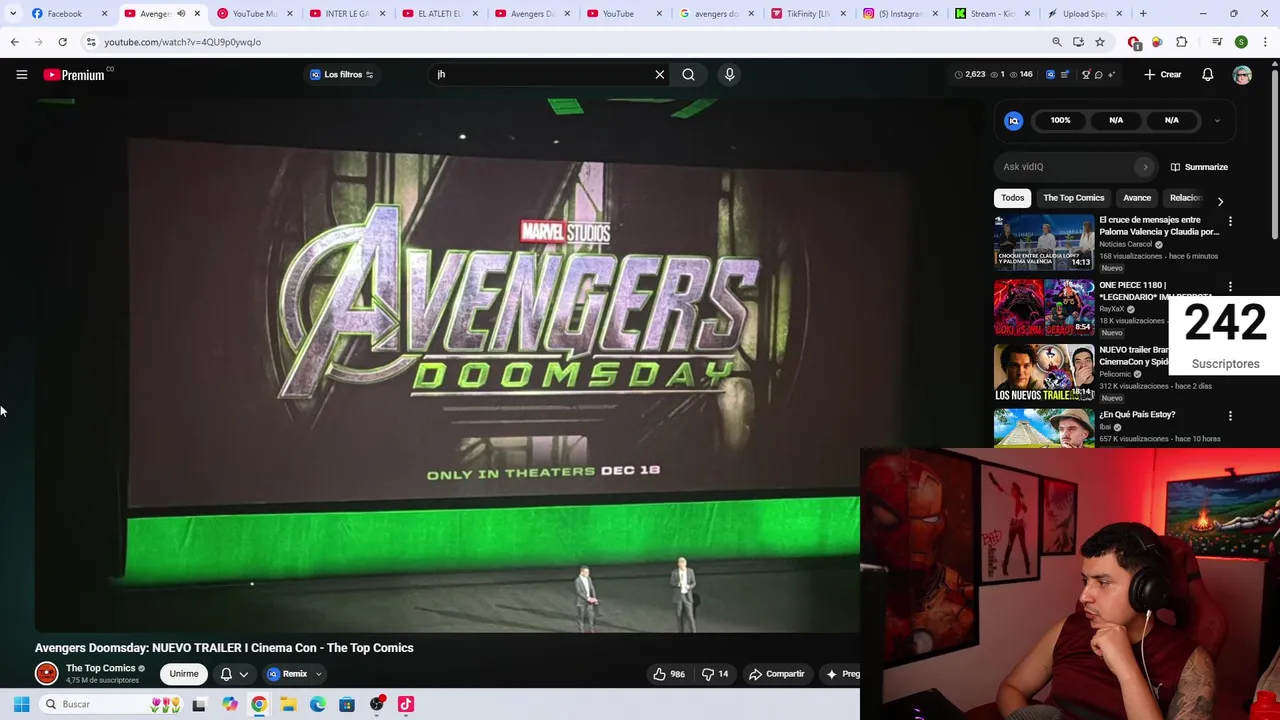Viewport: 1280px width, 720px height.
Task: Open the YouTube guide hamburger menu
Action: pyautogui.click(x=21, y=75)
